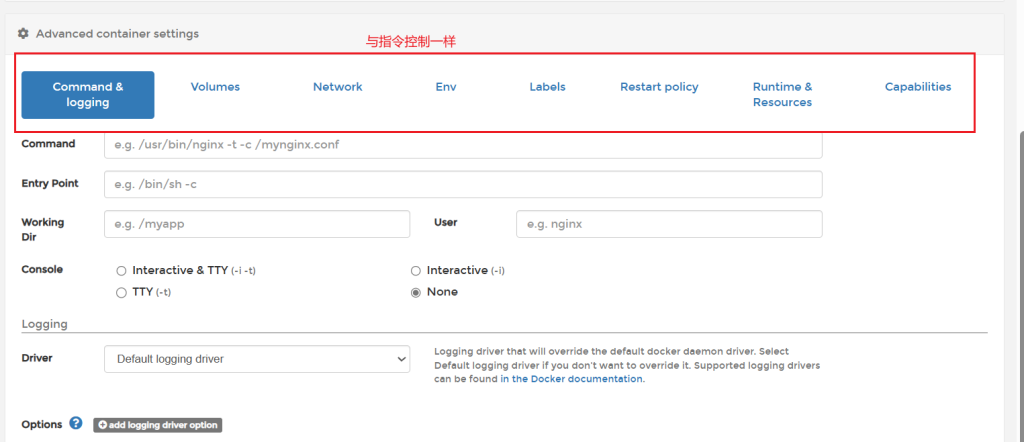Image resolution: width=1024 pixels, height=442 pixels.
Task: Go to the Env tab
Action: tap(446, 87)
